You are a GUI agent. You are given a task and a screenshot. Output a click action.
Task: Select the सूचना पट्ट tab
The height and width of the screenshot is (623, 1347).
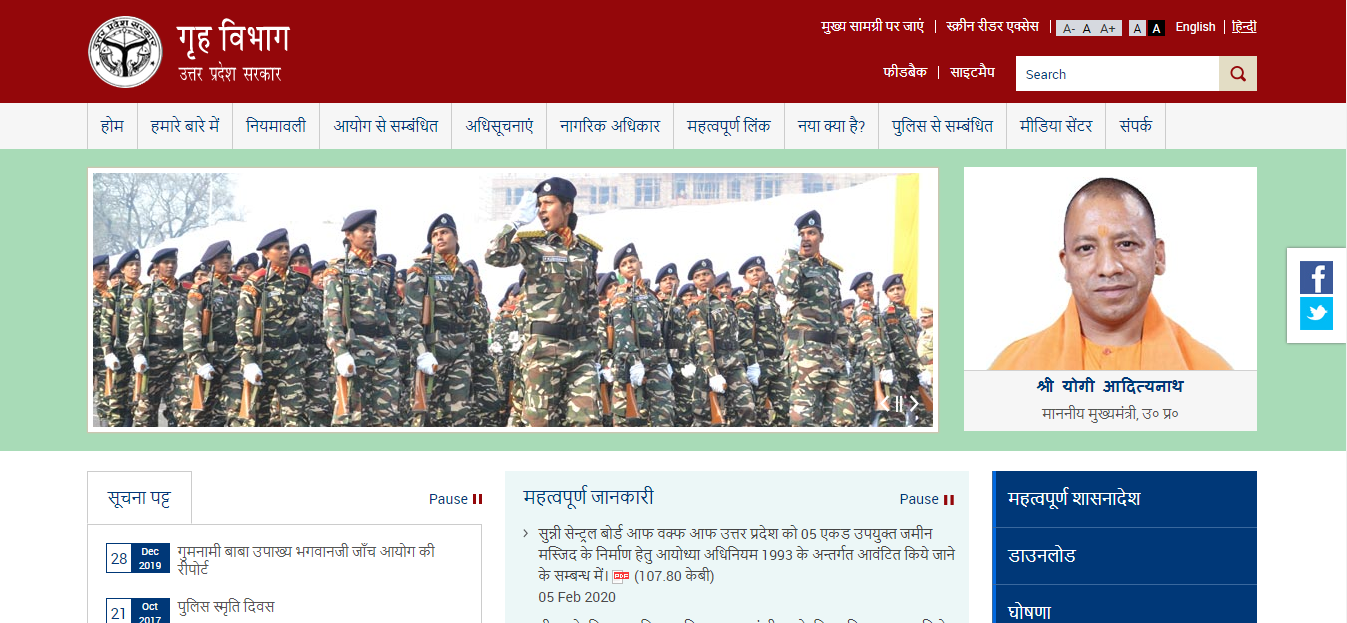coord(139,498)
